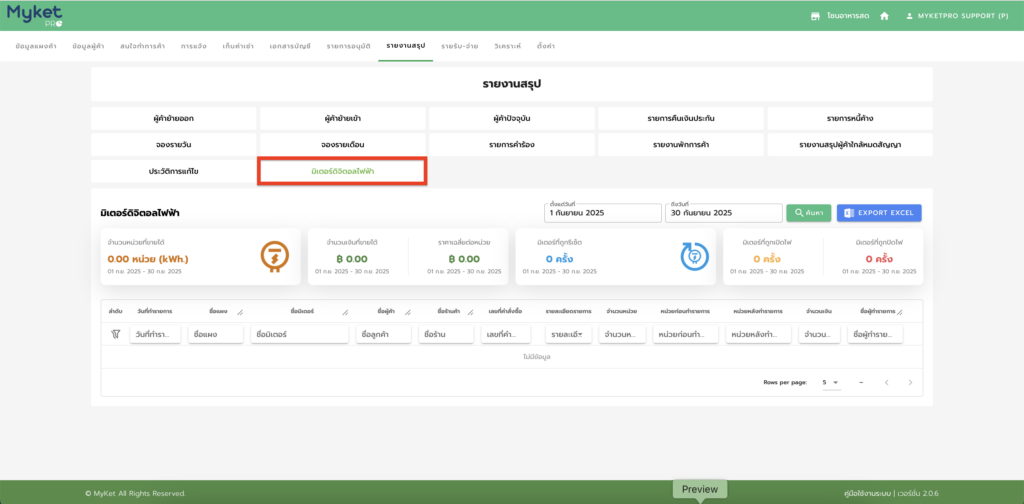Click the ชื่อแผง filter input

coord(216,334)
